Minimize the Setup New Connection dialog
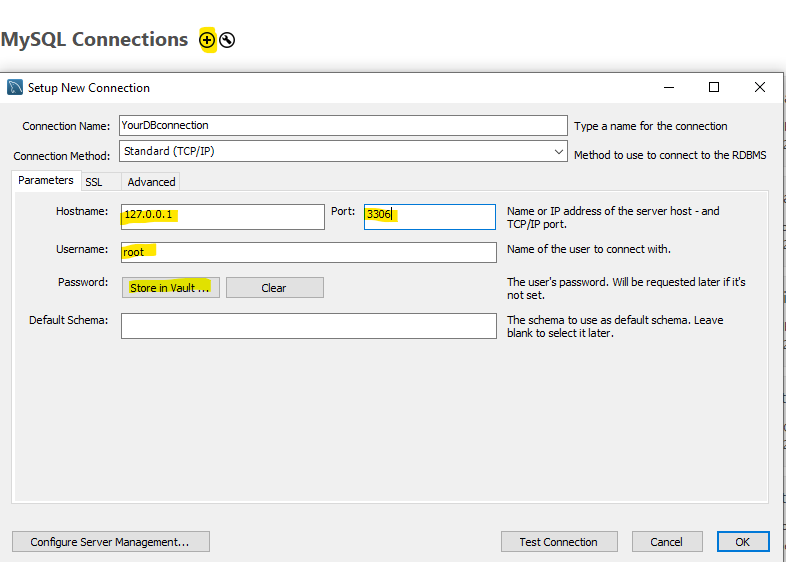The height and width of the screenshot is (562, 786). tap(669, 87)
